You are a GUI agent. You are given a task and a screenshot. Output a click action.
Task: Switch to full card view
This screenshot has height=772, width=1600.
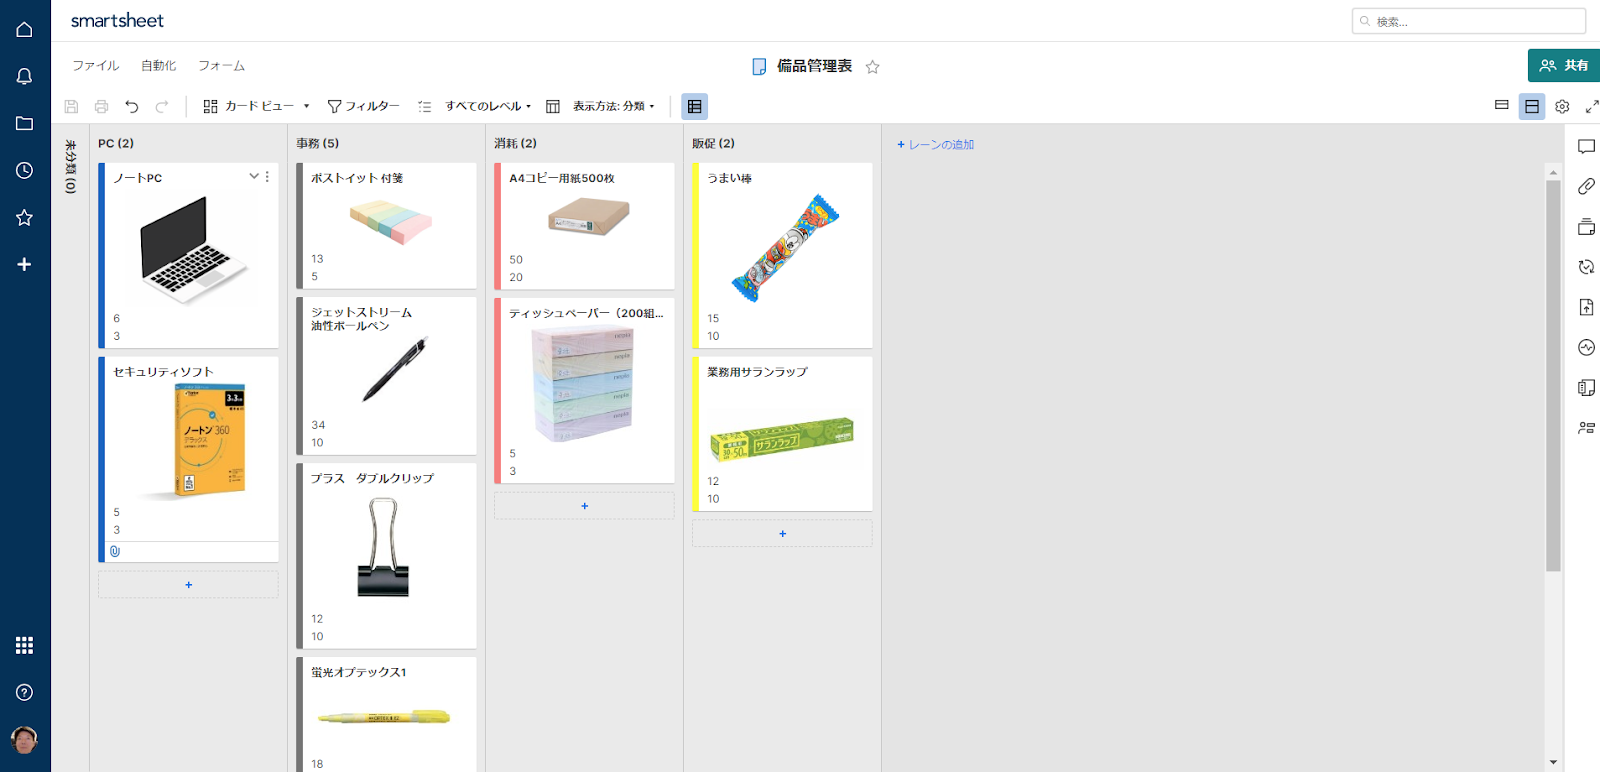[x=1532, y=106]
